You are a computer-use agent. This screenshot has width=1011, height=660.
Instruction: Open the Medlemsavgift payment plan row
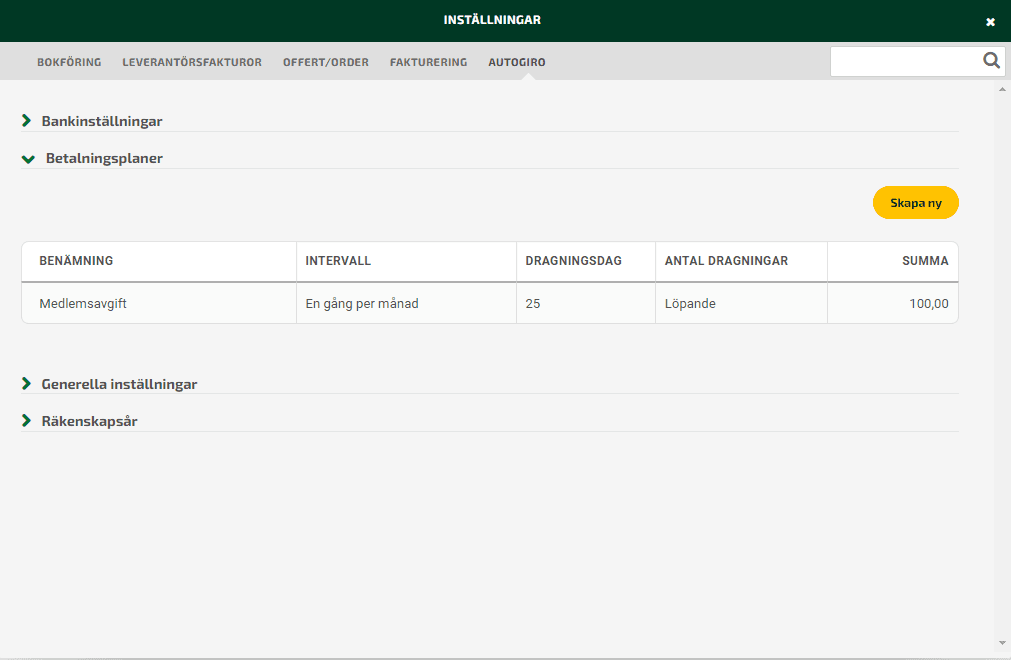[x=490, y=303]
